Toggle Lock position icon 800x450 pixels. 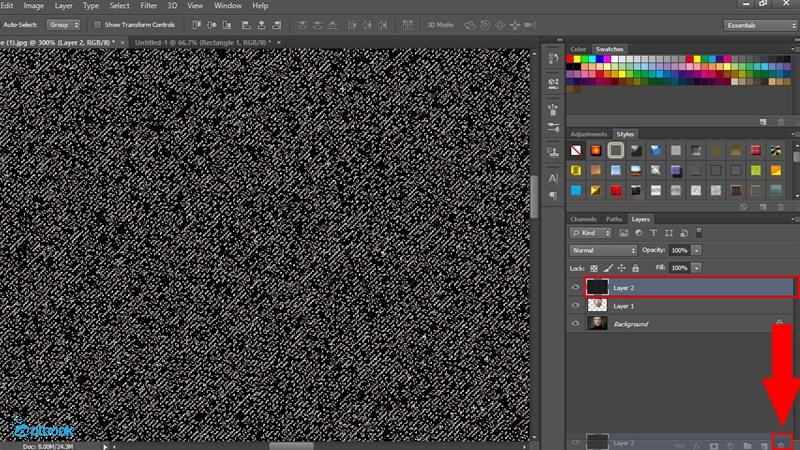621,268
